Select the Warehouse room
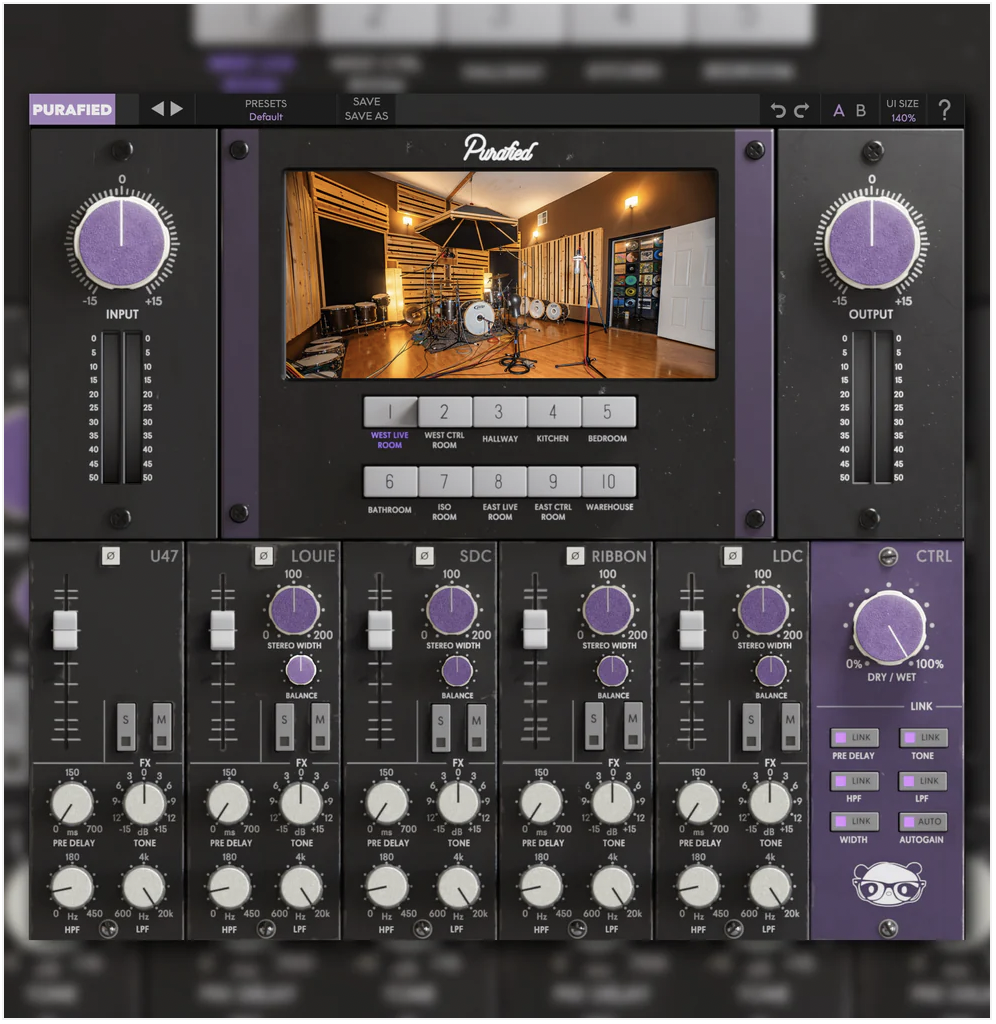The image size is (996, 1024). (607, 483)
